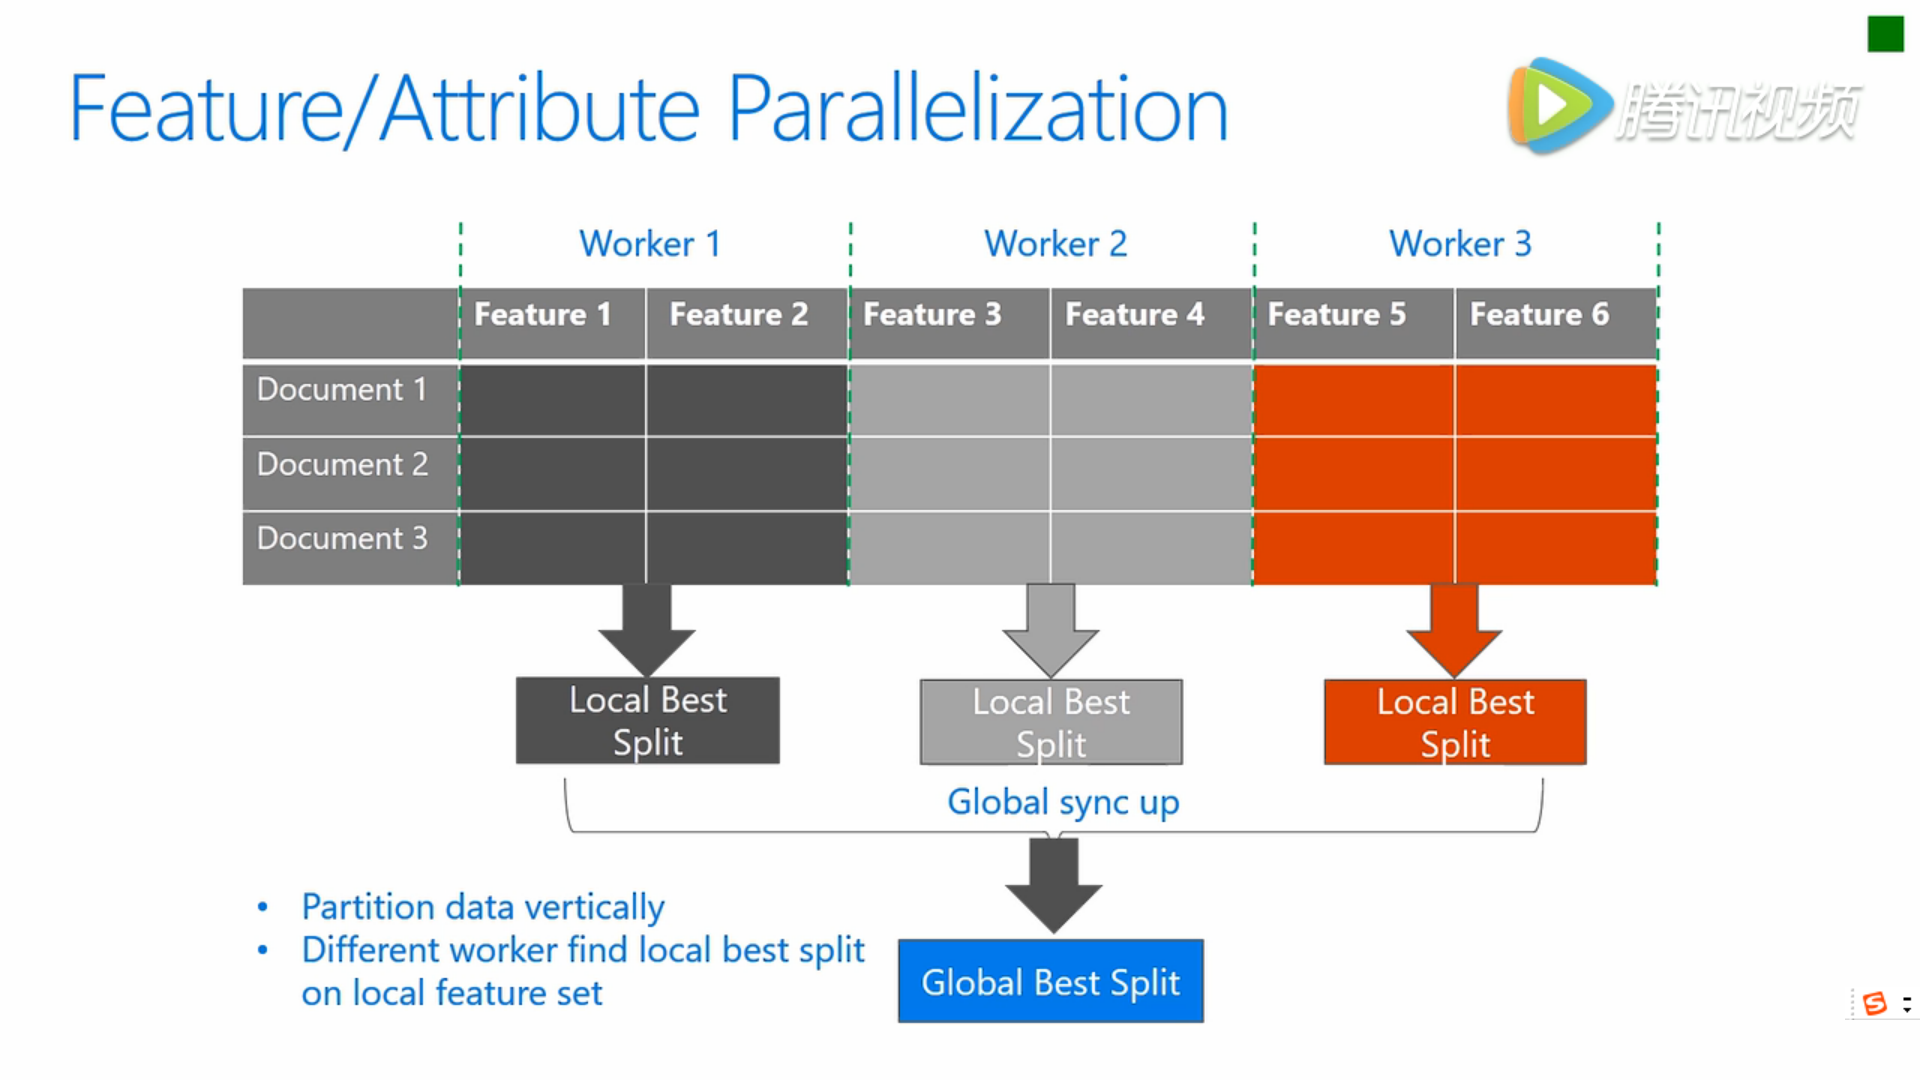Click the Different worker find local best split bullet
1920x1080 pixels.
[x=583, y=950]
